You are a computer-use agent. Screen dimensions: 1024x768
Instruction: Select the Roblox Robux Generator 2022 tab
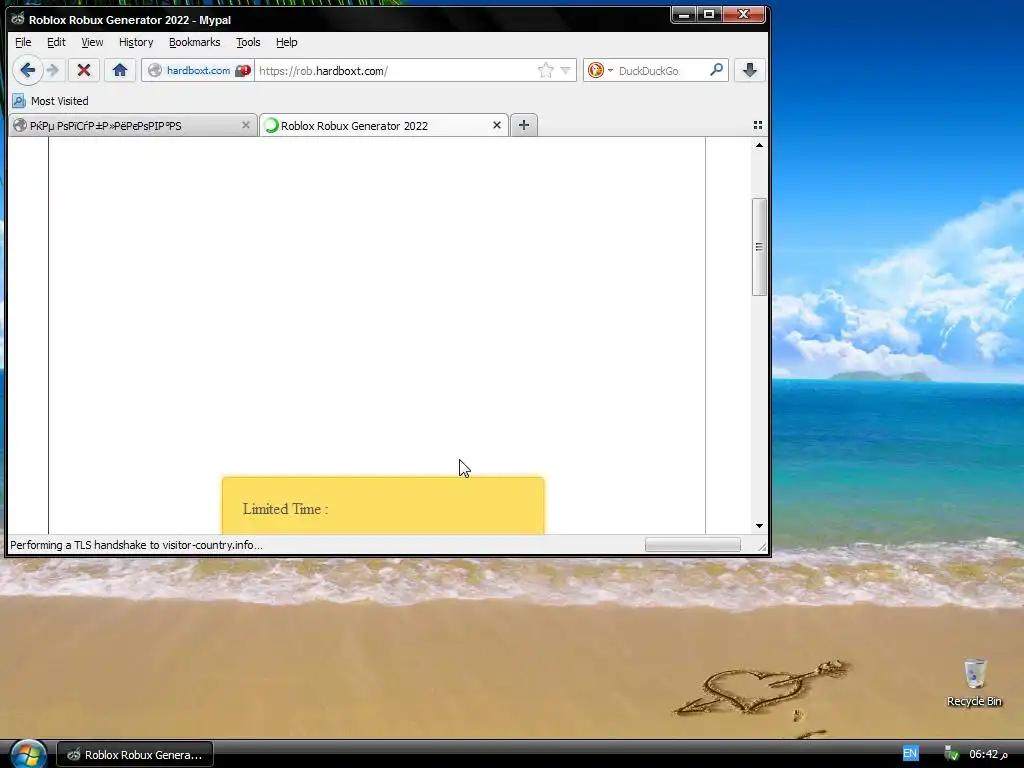pos(383,125)
